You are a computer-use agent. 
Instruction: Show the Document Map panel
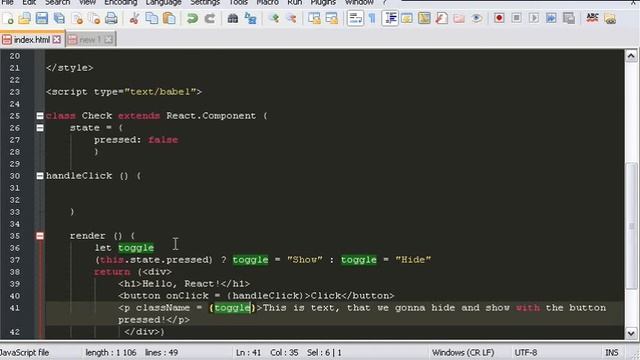[x=424, y=18]
